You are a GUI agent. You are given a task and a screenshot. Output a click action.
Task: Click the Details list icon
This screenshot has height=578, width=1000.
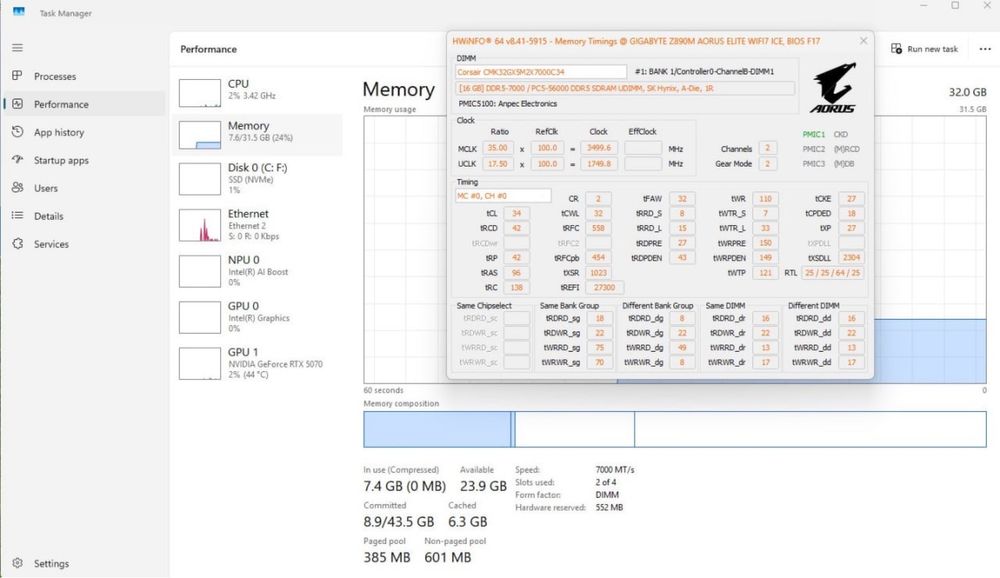pyautogui.click(x=18, y=216)
